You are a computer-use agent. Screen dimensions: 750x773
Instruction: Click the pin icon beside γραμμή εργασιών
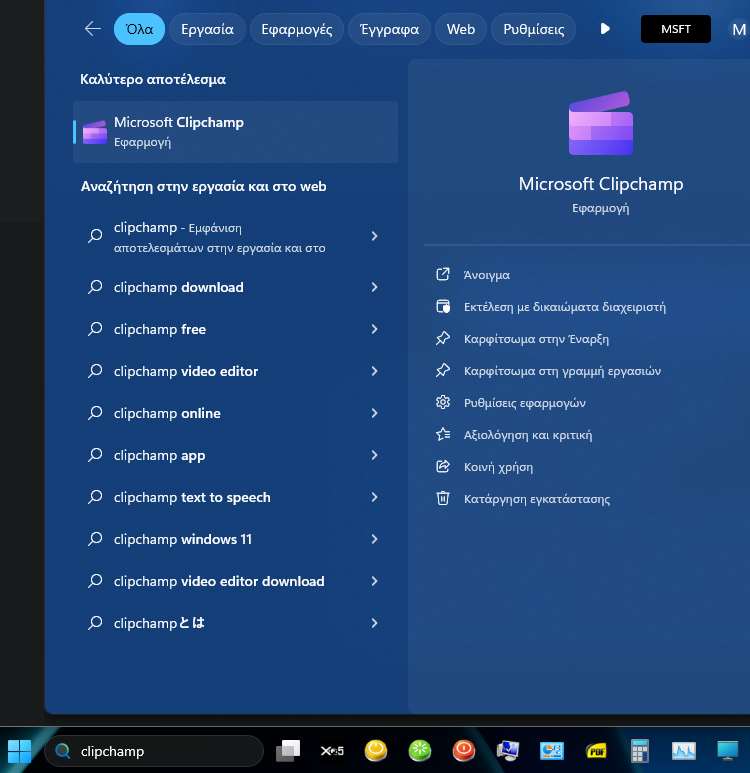[443, 370]
